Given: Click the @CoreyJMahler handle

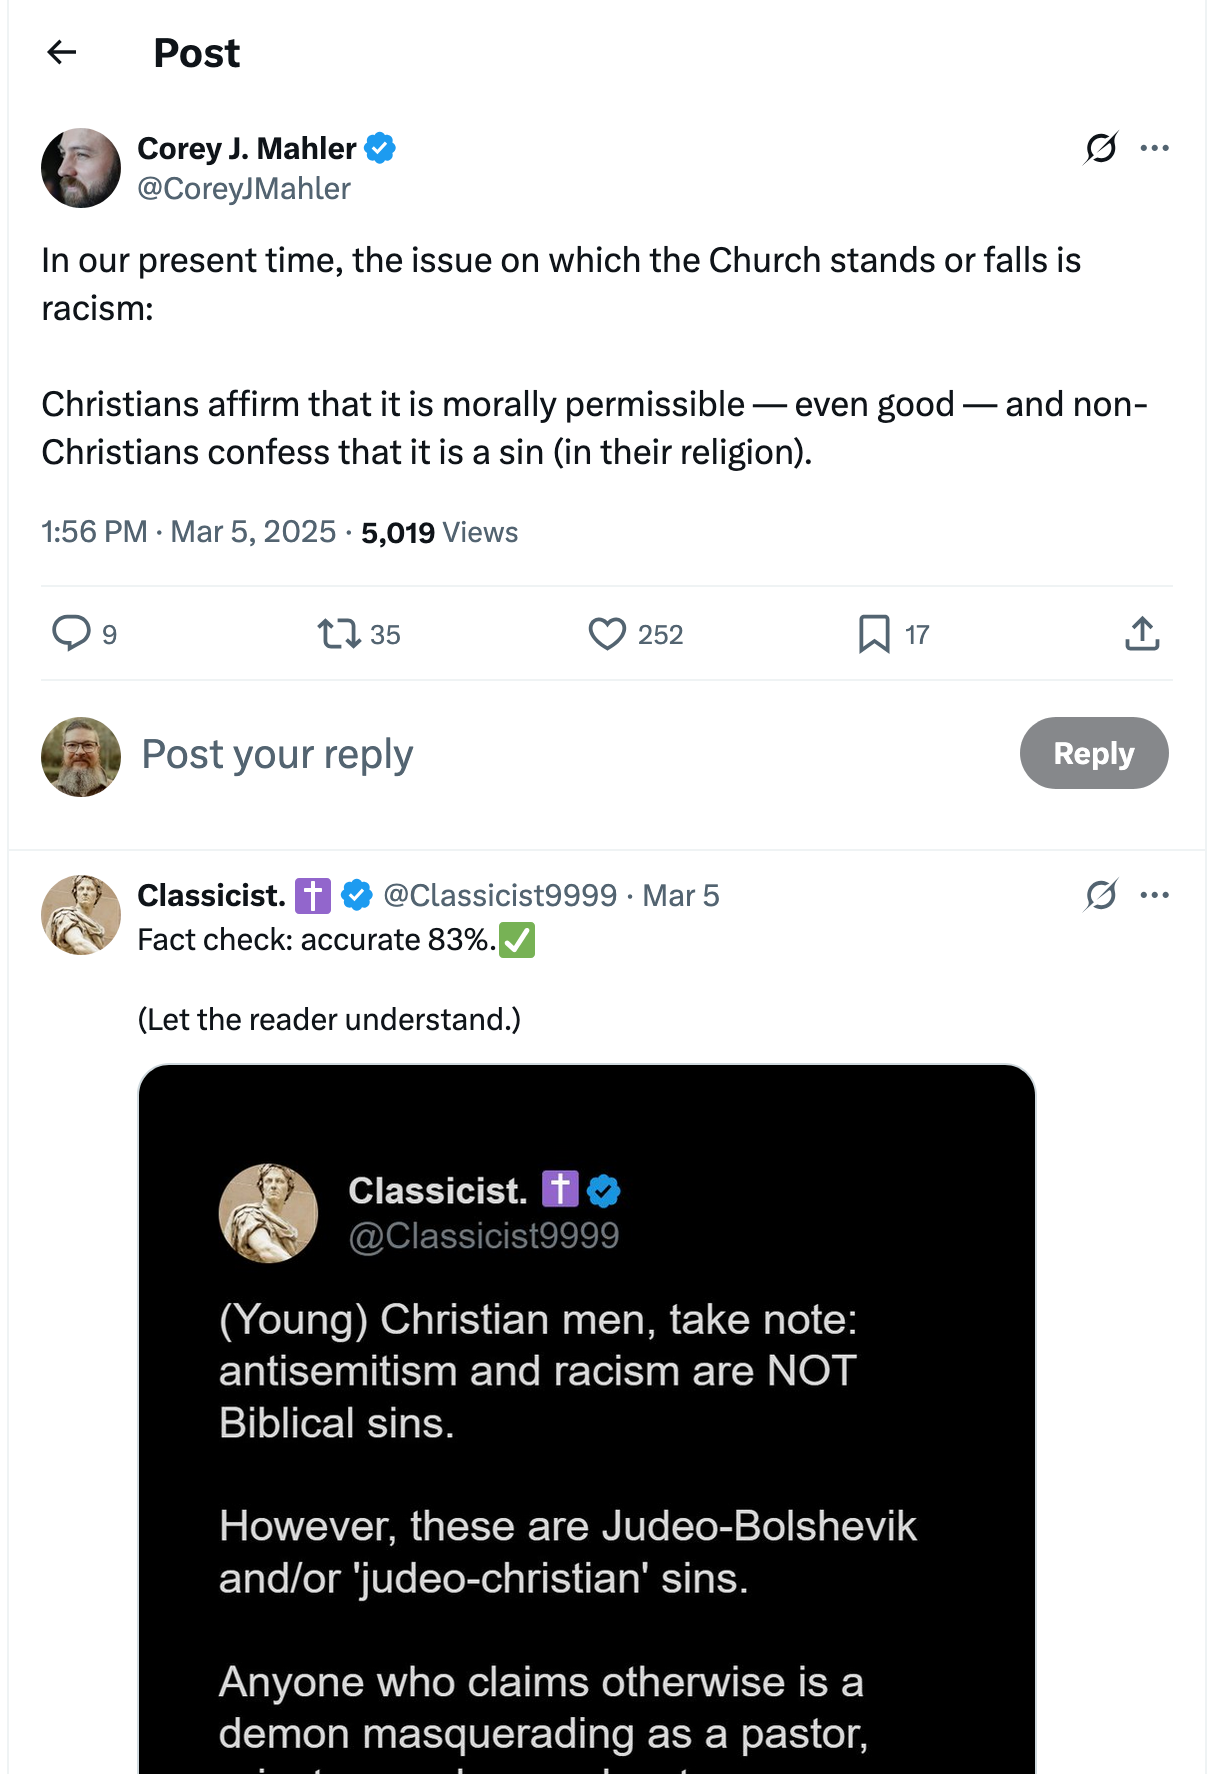Looking at the screenshot, I should pos(244,189).
